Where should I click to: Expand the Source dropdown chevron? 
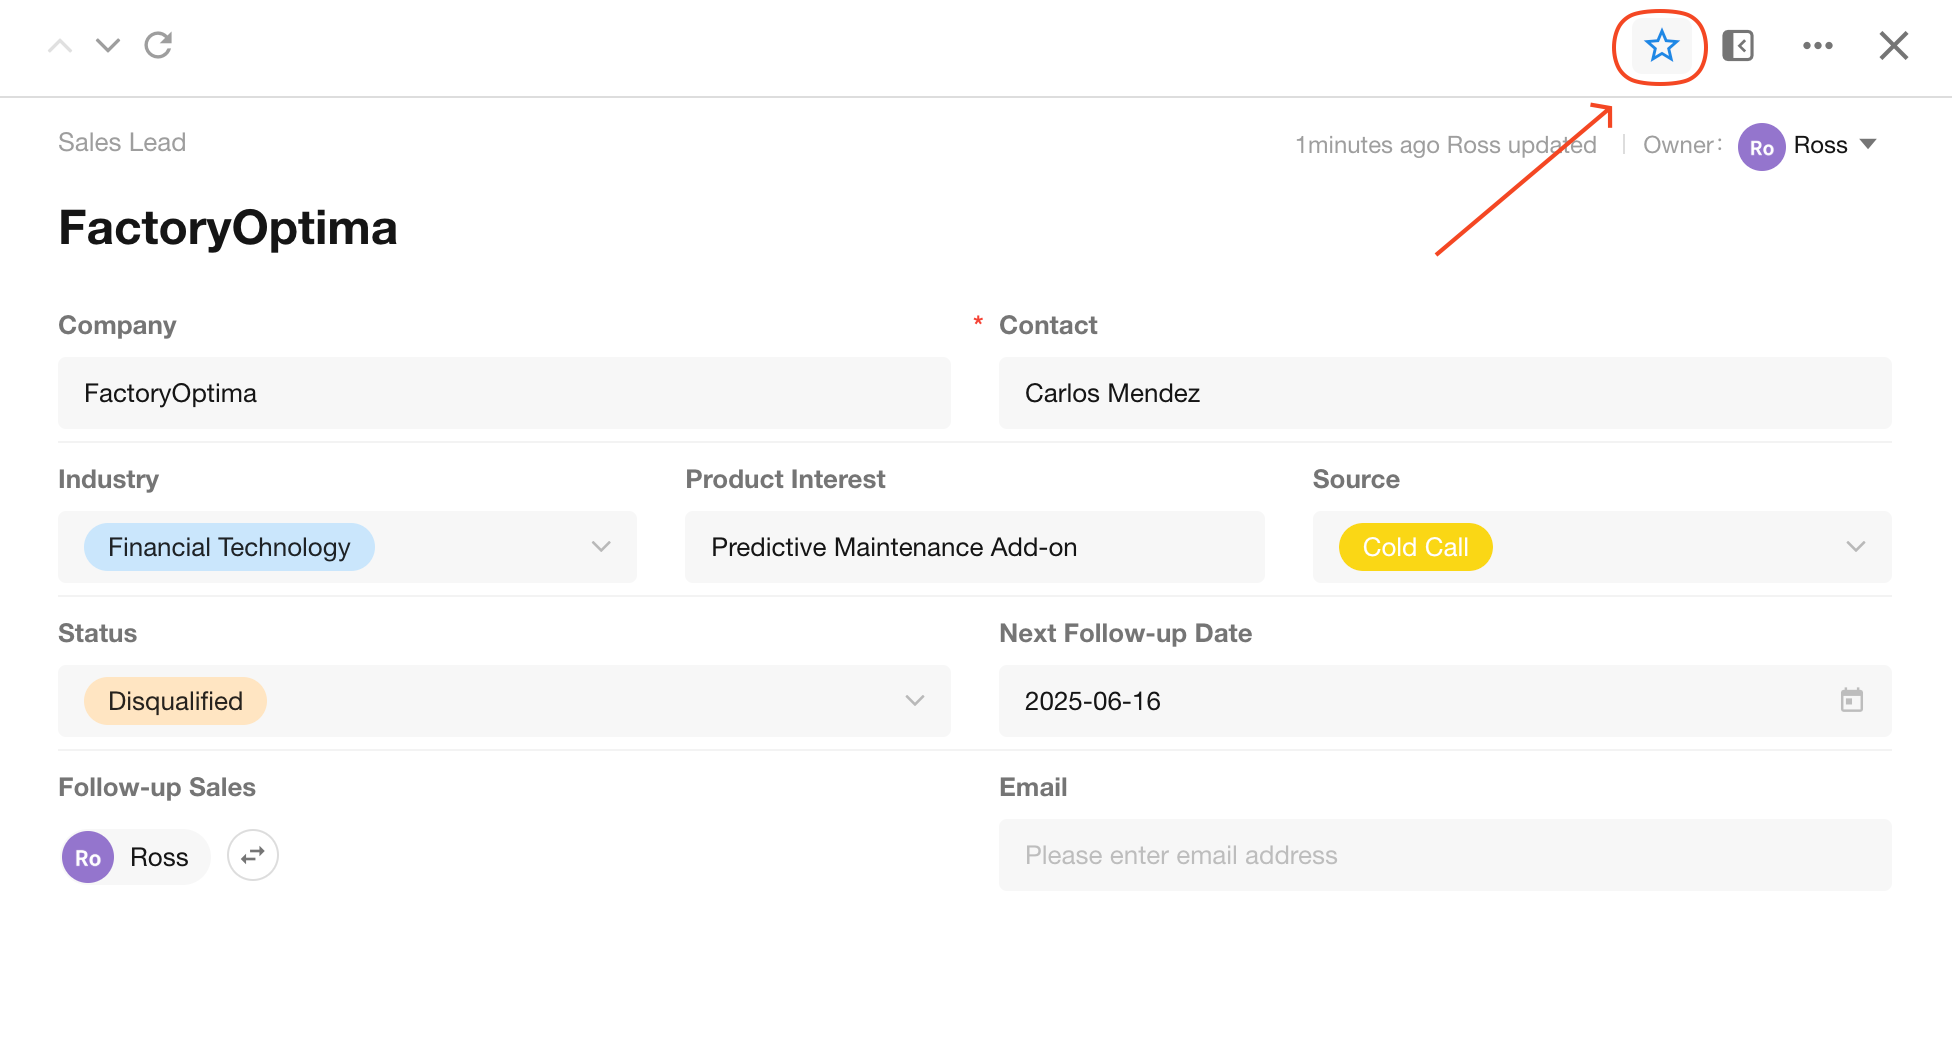pos(1855,547)
